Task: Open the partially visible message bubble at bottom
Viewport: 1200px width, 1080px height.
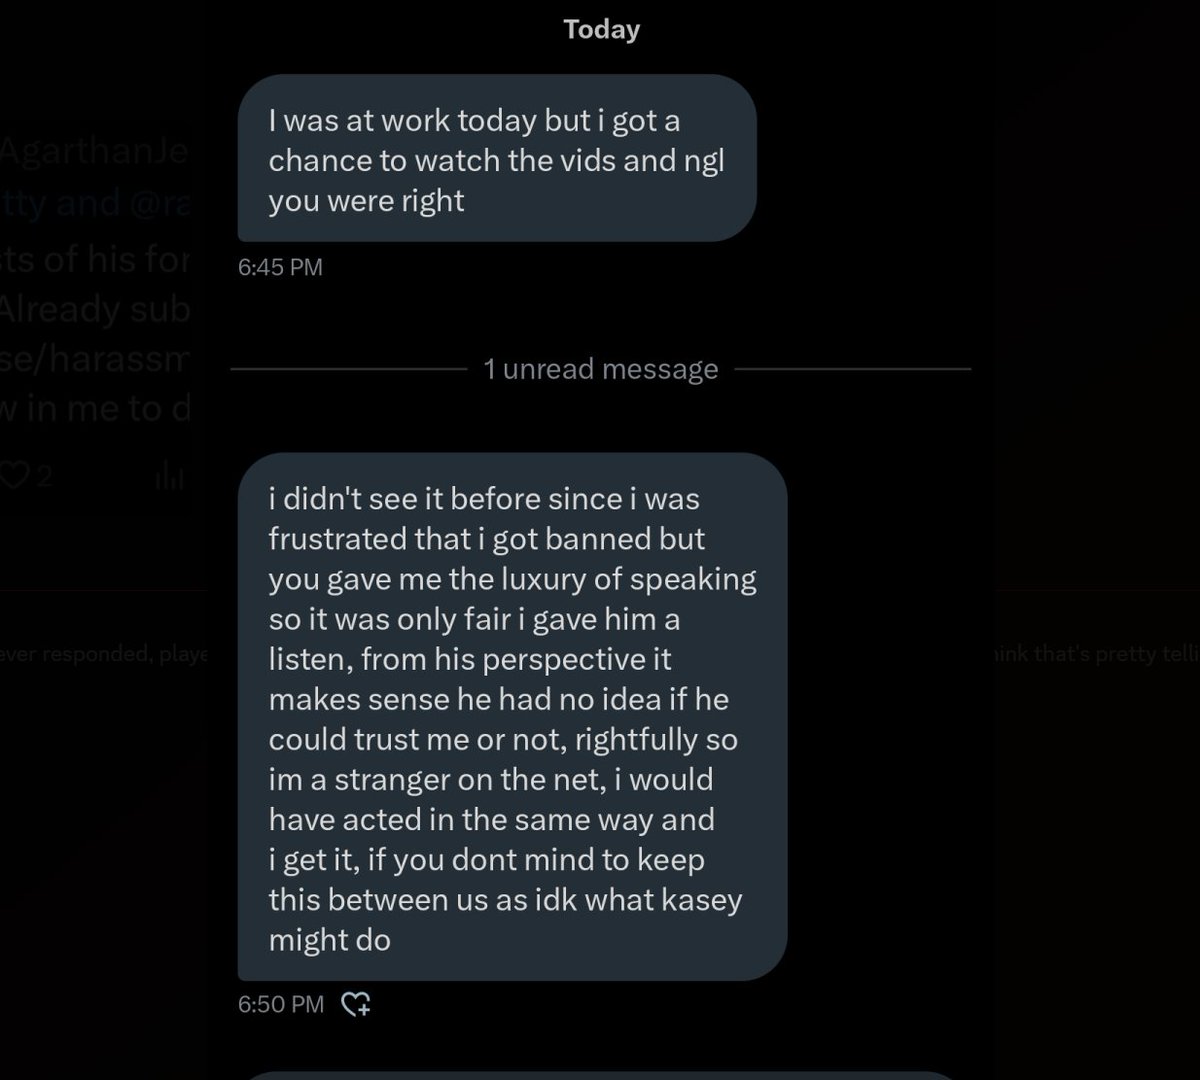Action: (x=600, y=1075)
